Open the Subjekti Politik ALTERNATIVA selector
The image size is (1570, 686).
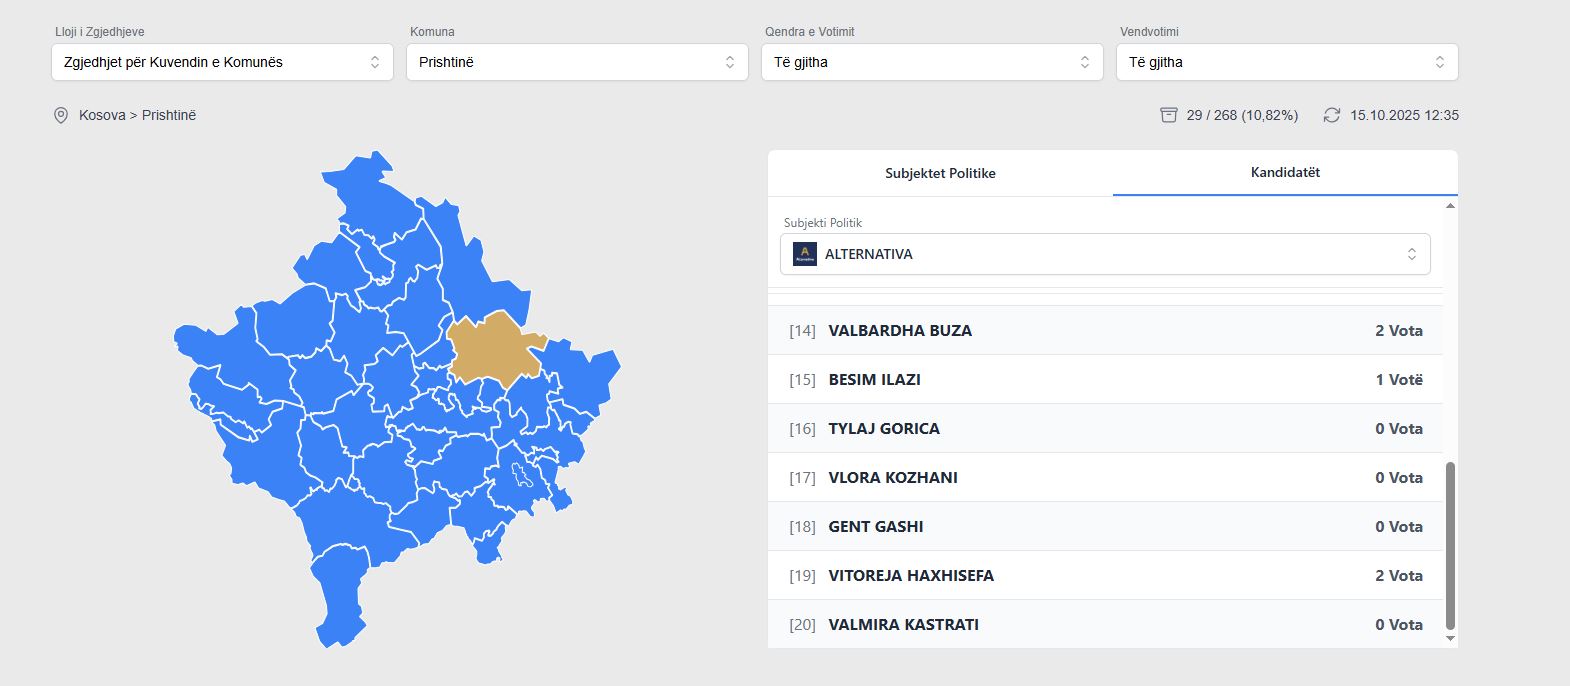[x=1105, y=254]
